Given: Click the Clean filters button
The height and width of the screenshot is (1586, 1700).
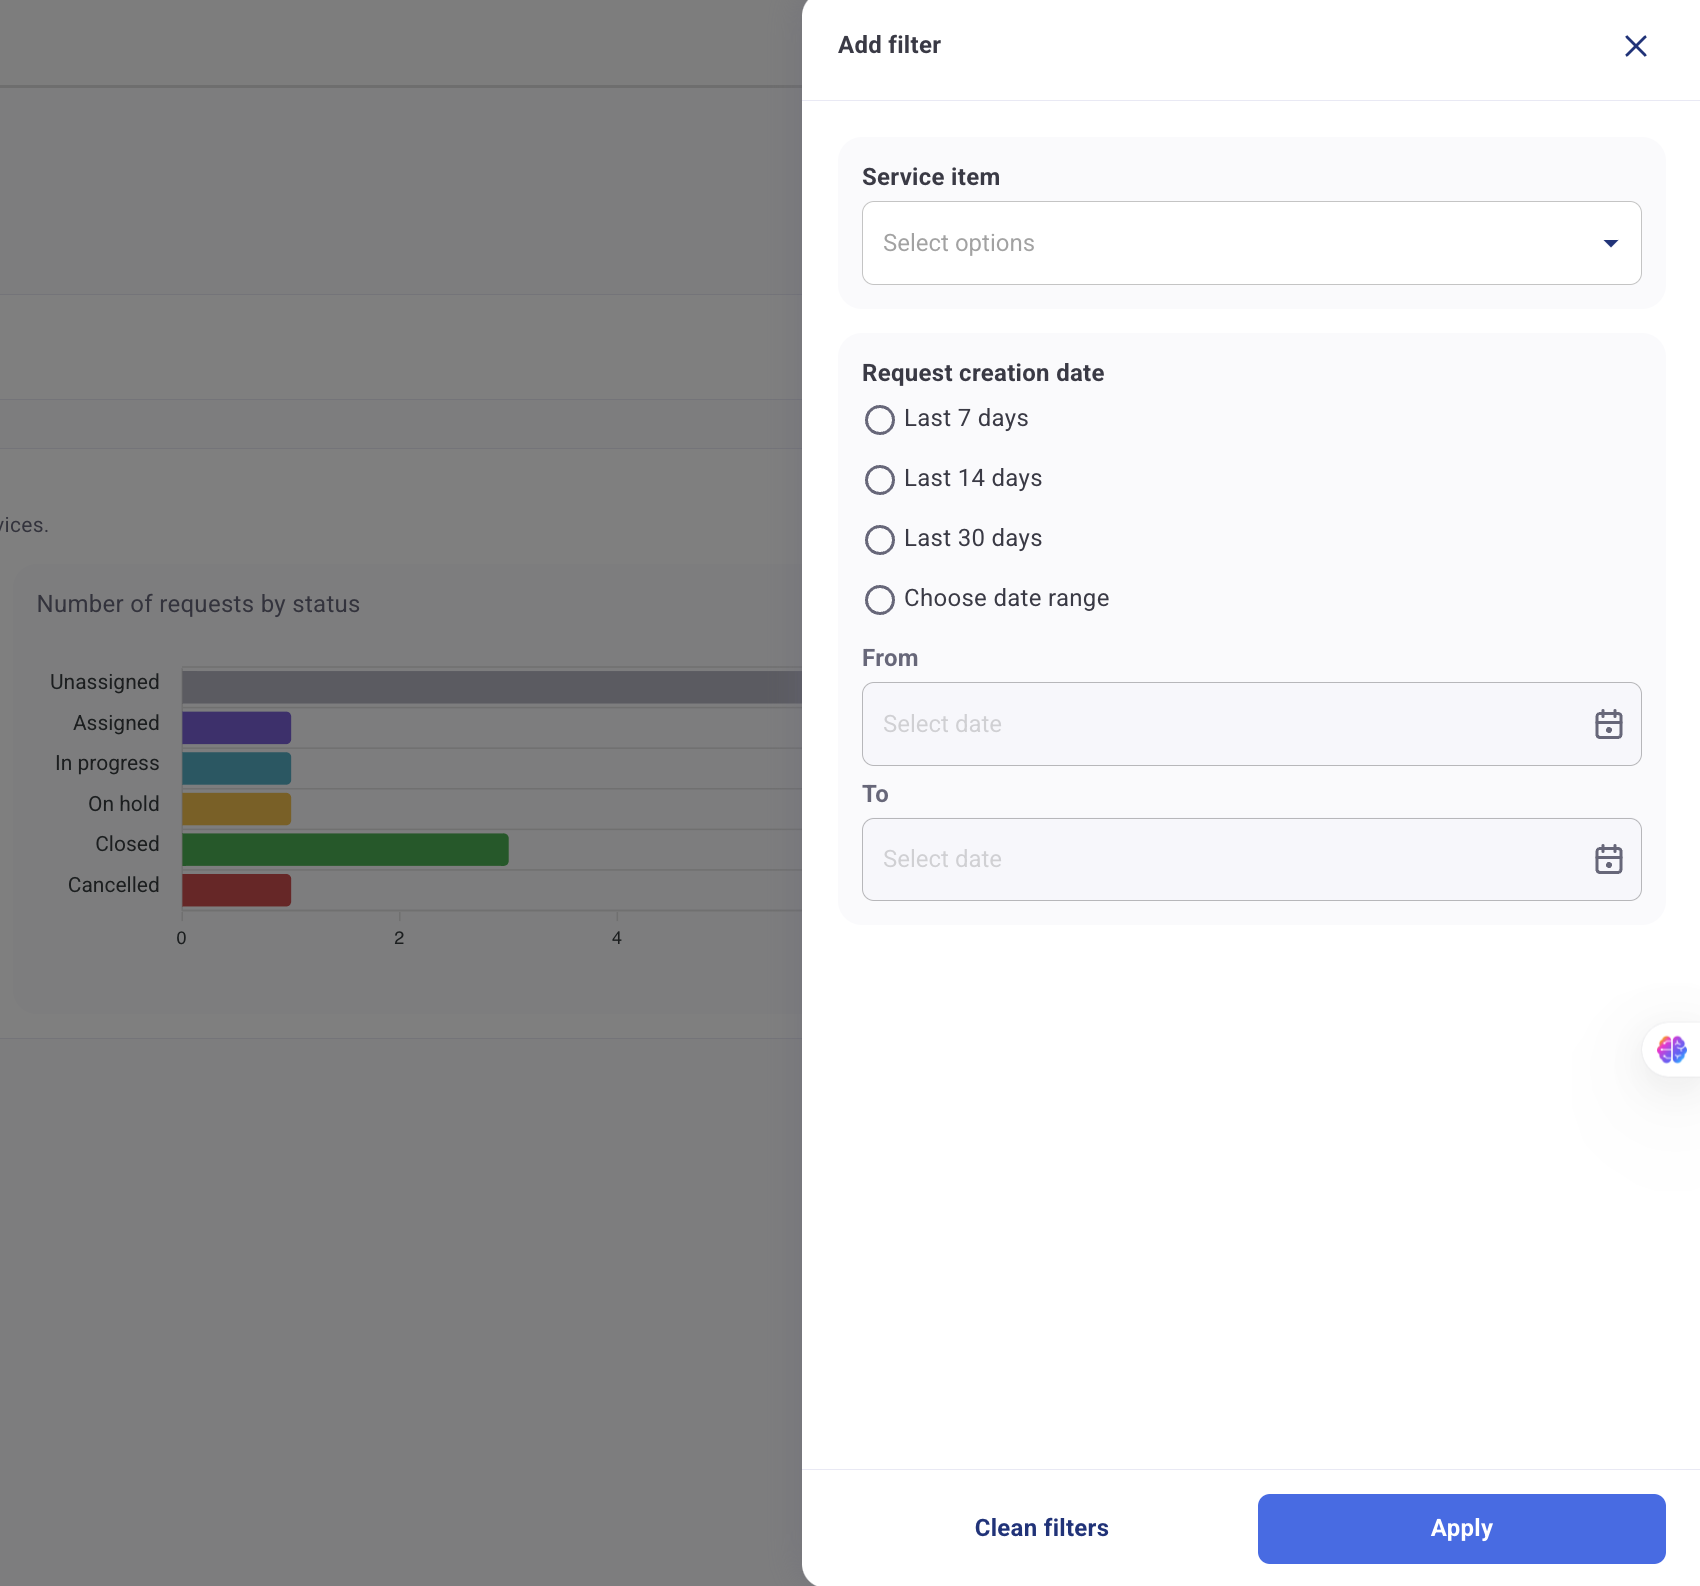Looking at the screenshot, I should click(1041, 1528).
